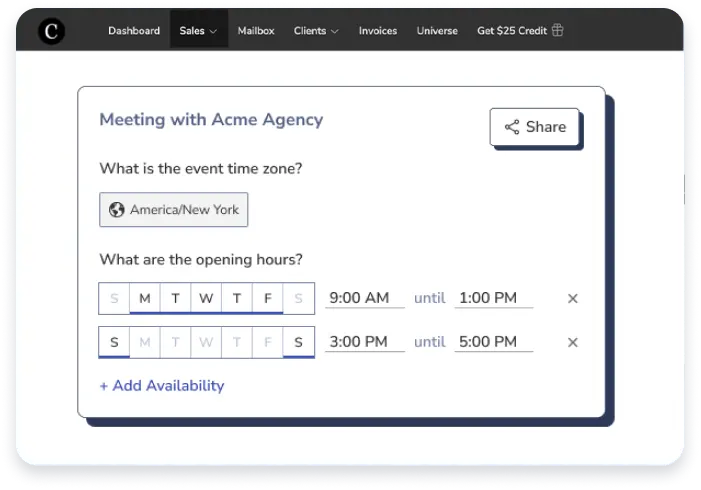Click the C logo icon

click(x=51, y=31)
